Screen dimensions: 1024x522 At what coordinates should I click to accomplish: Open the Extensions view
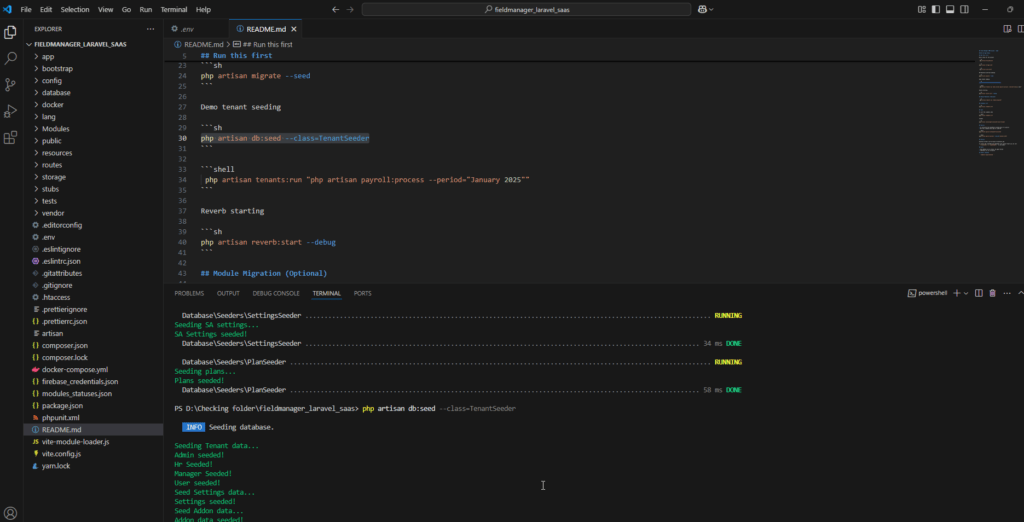(10, 138)
